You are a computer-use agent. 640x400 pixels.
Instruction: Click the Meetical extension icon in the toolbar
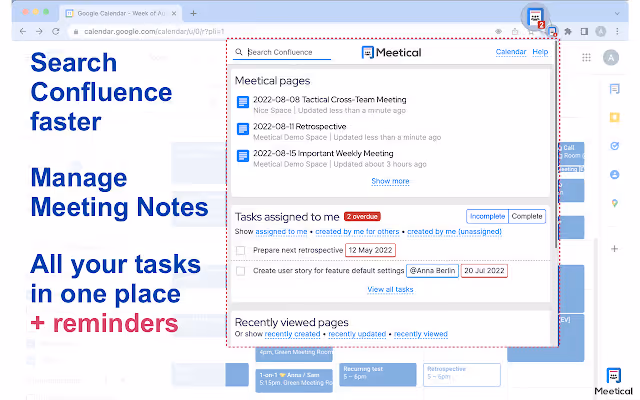[x=552, y=31]
